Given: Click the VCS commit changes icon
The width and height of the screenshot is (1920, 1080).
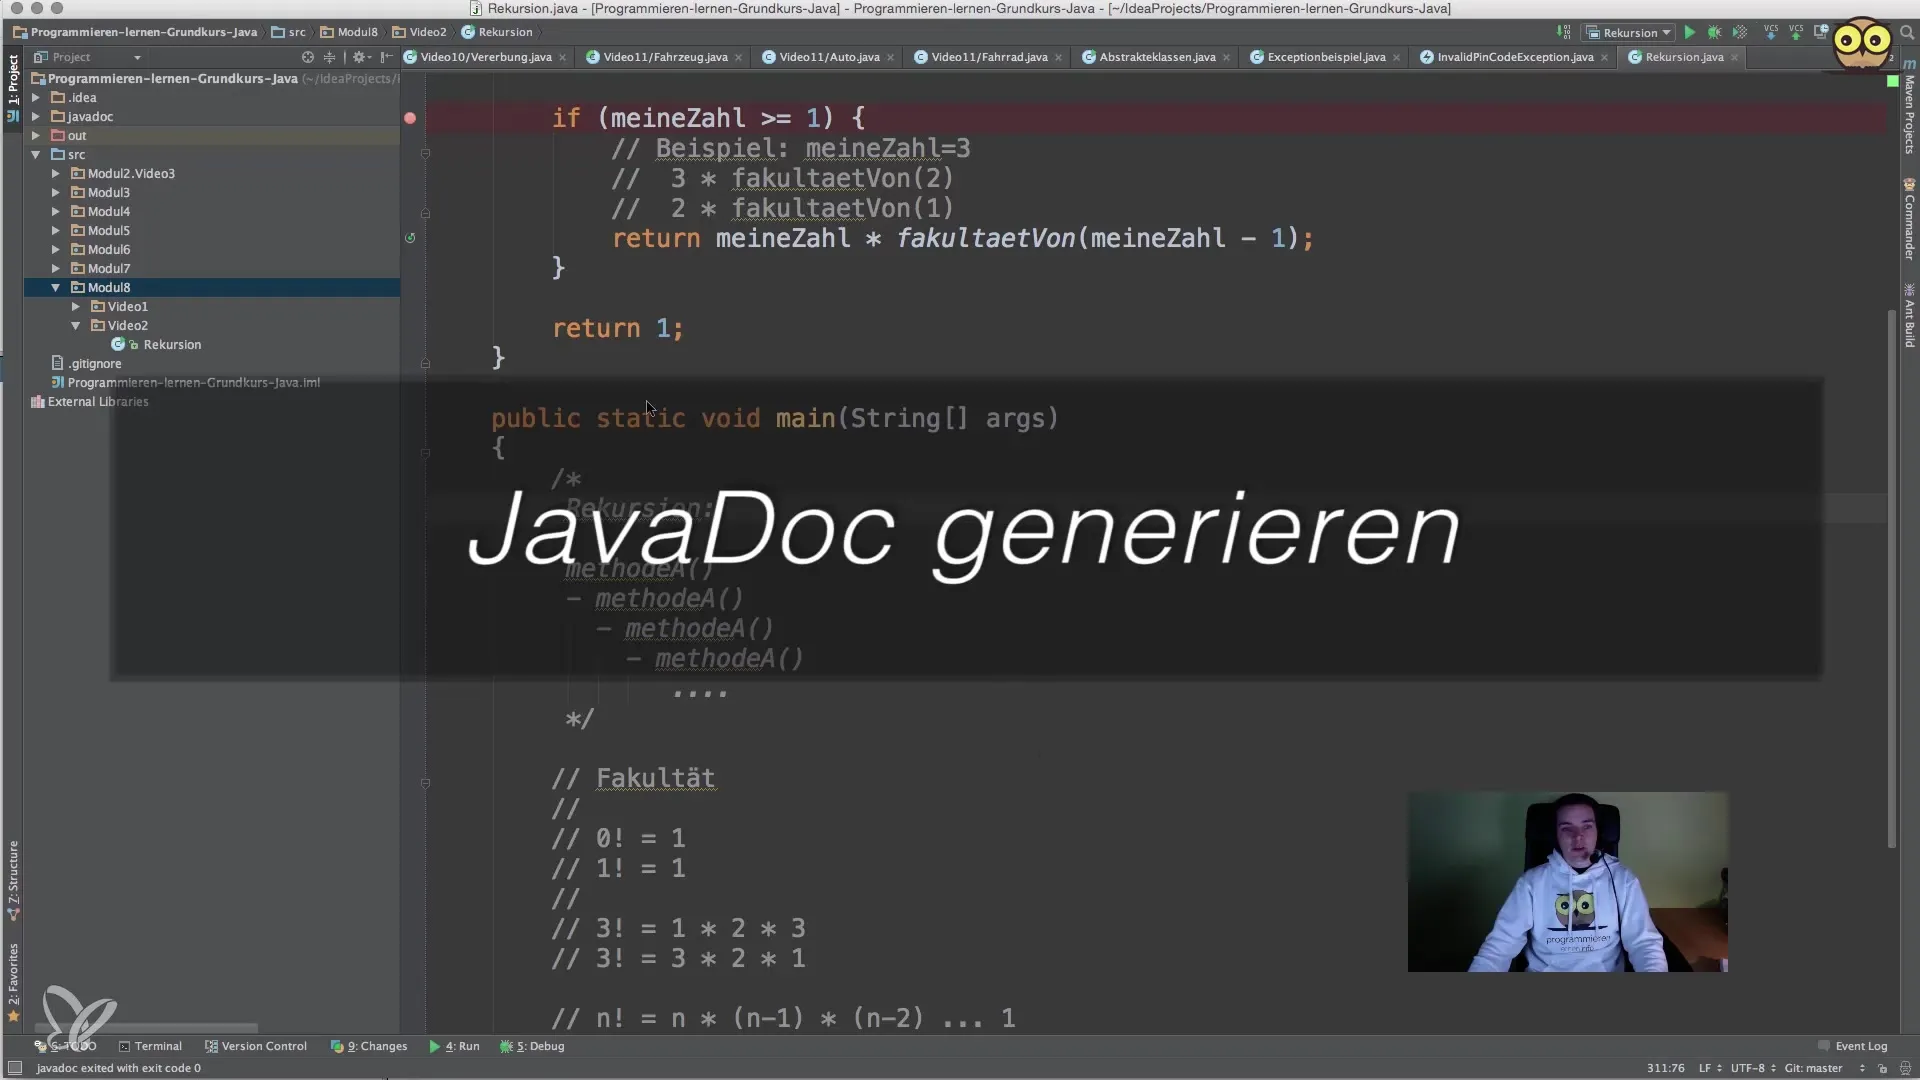Looking at the screenshot, I should [1796, 32].
